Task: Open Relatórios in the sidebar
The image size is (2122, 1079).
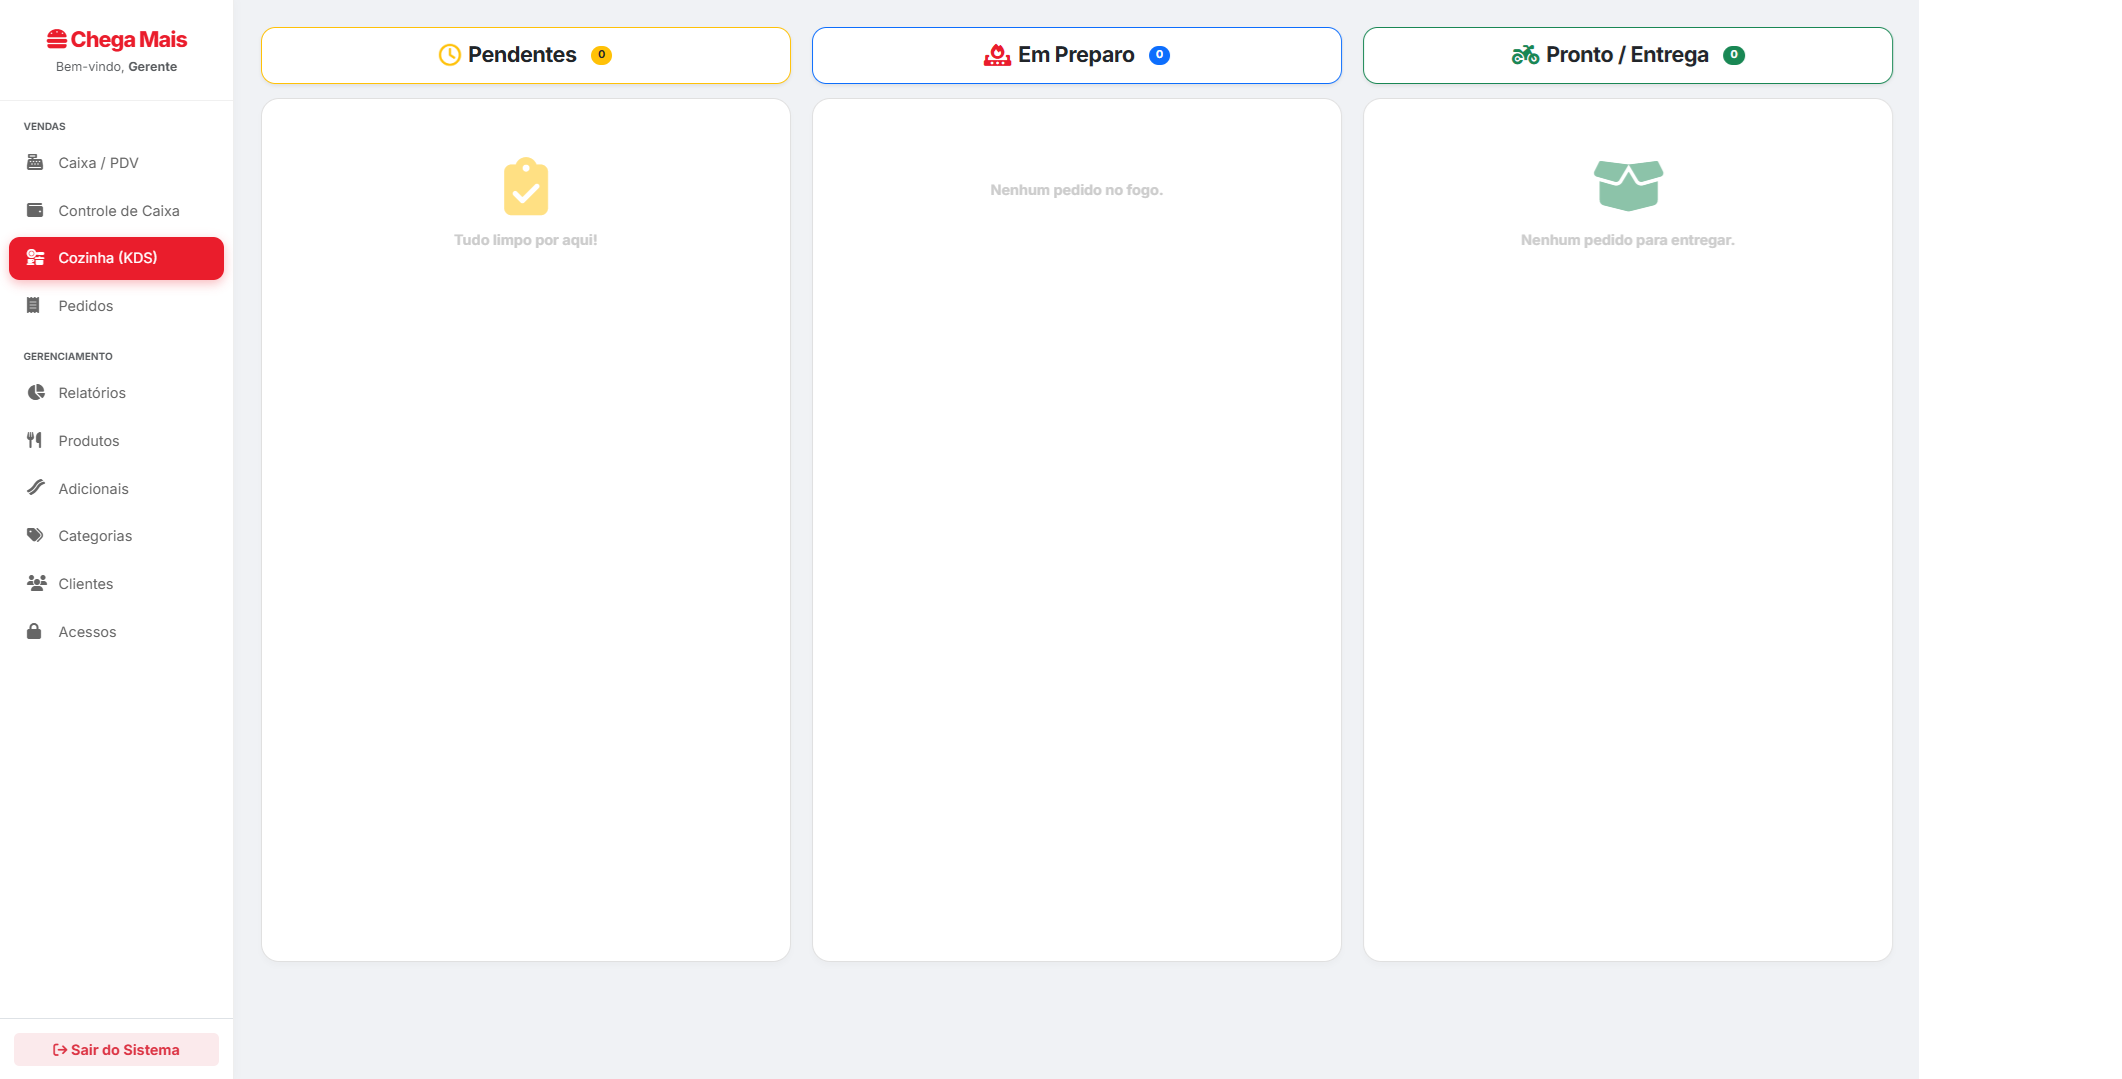Action: click(92, 393)
